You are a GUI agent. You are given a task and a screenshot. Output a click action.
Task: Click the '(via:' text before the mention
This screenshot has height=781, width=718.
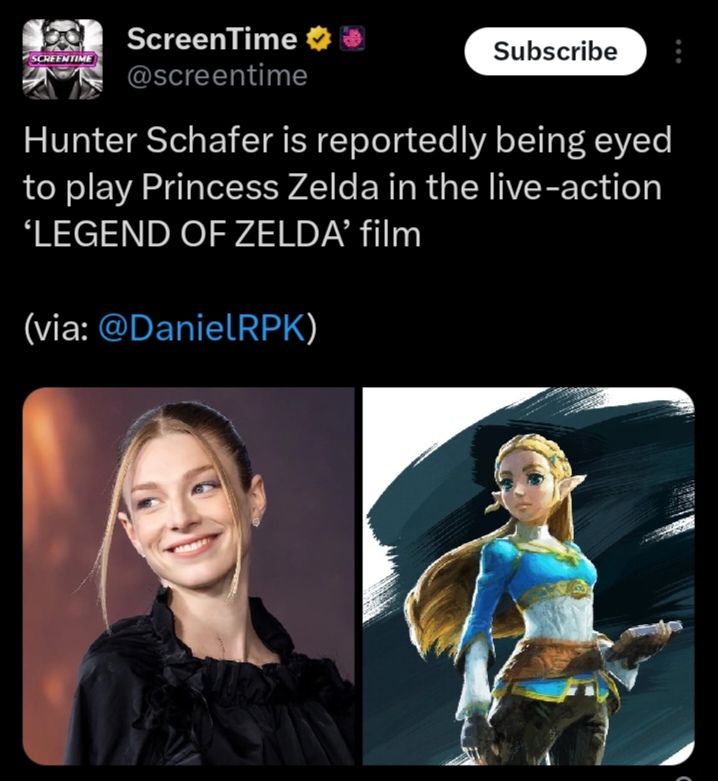[x=57, y=329]
